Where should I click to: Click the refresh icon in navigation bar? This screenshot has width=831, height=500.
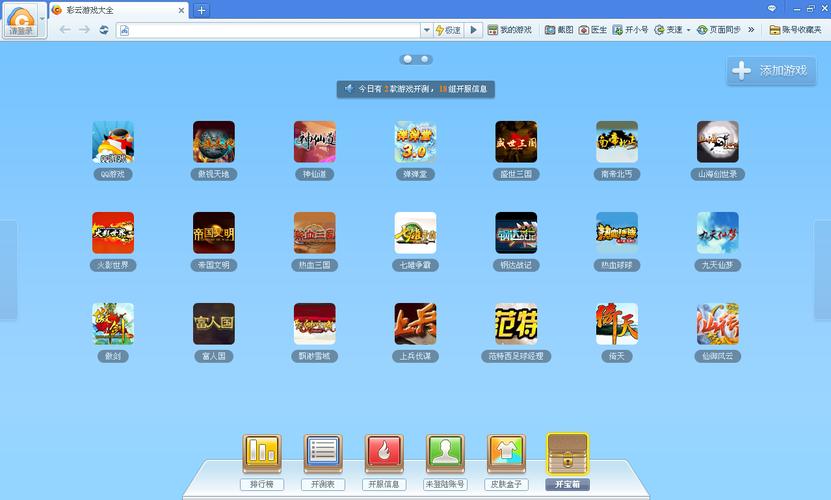click(104, 30)
